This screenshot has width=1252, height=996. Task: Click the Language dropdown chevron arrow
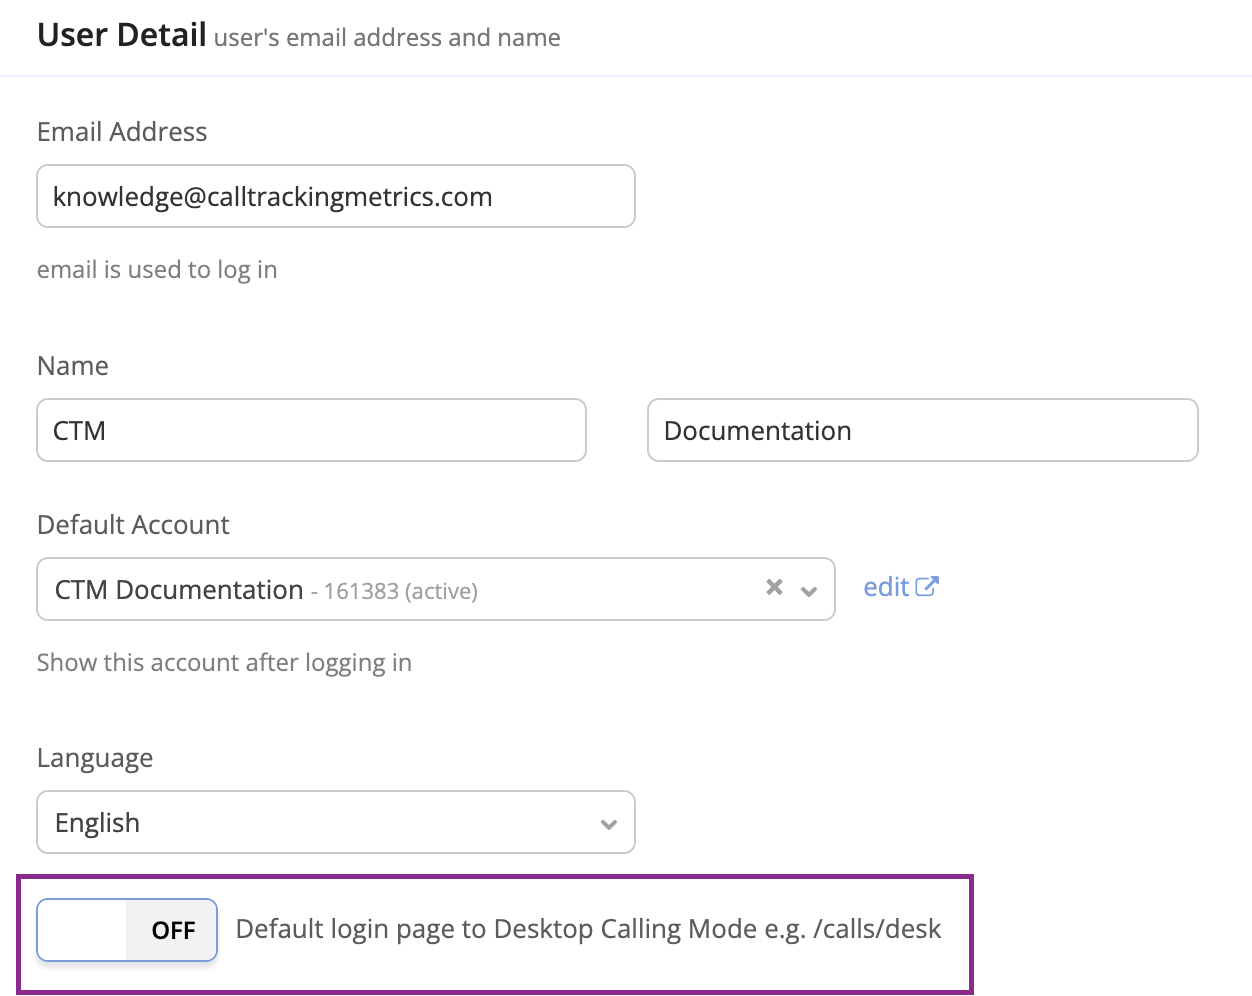[608, 825]
